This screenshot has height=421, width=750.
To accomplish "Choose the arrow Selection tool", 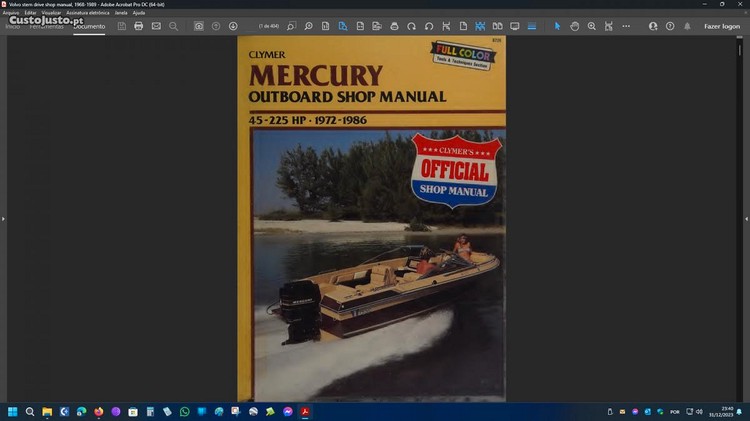I will pyautogui.click(x=557, y=26).
